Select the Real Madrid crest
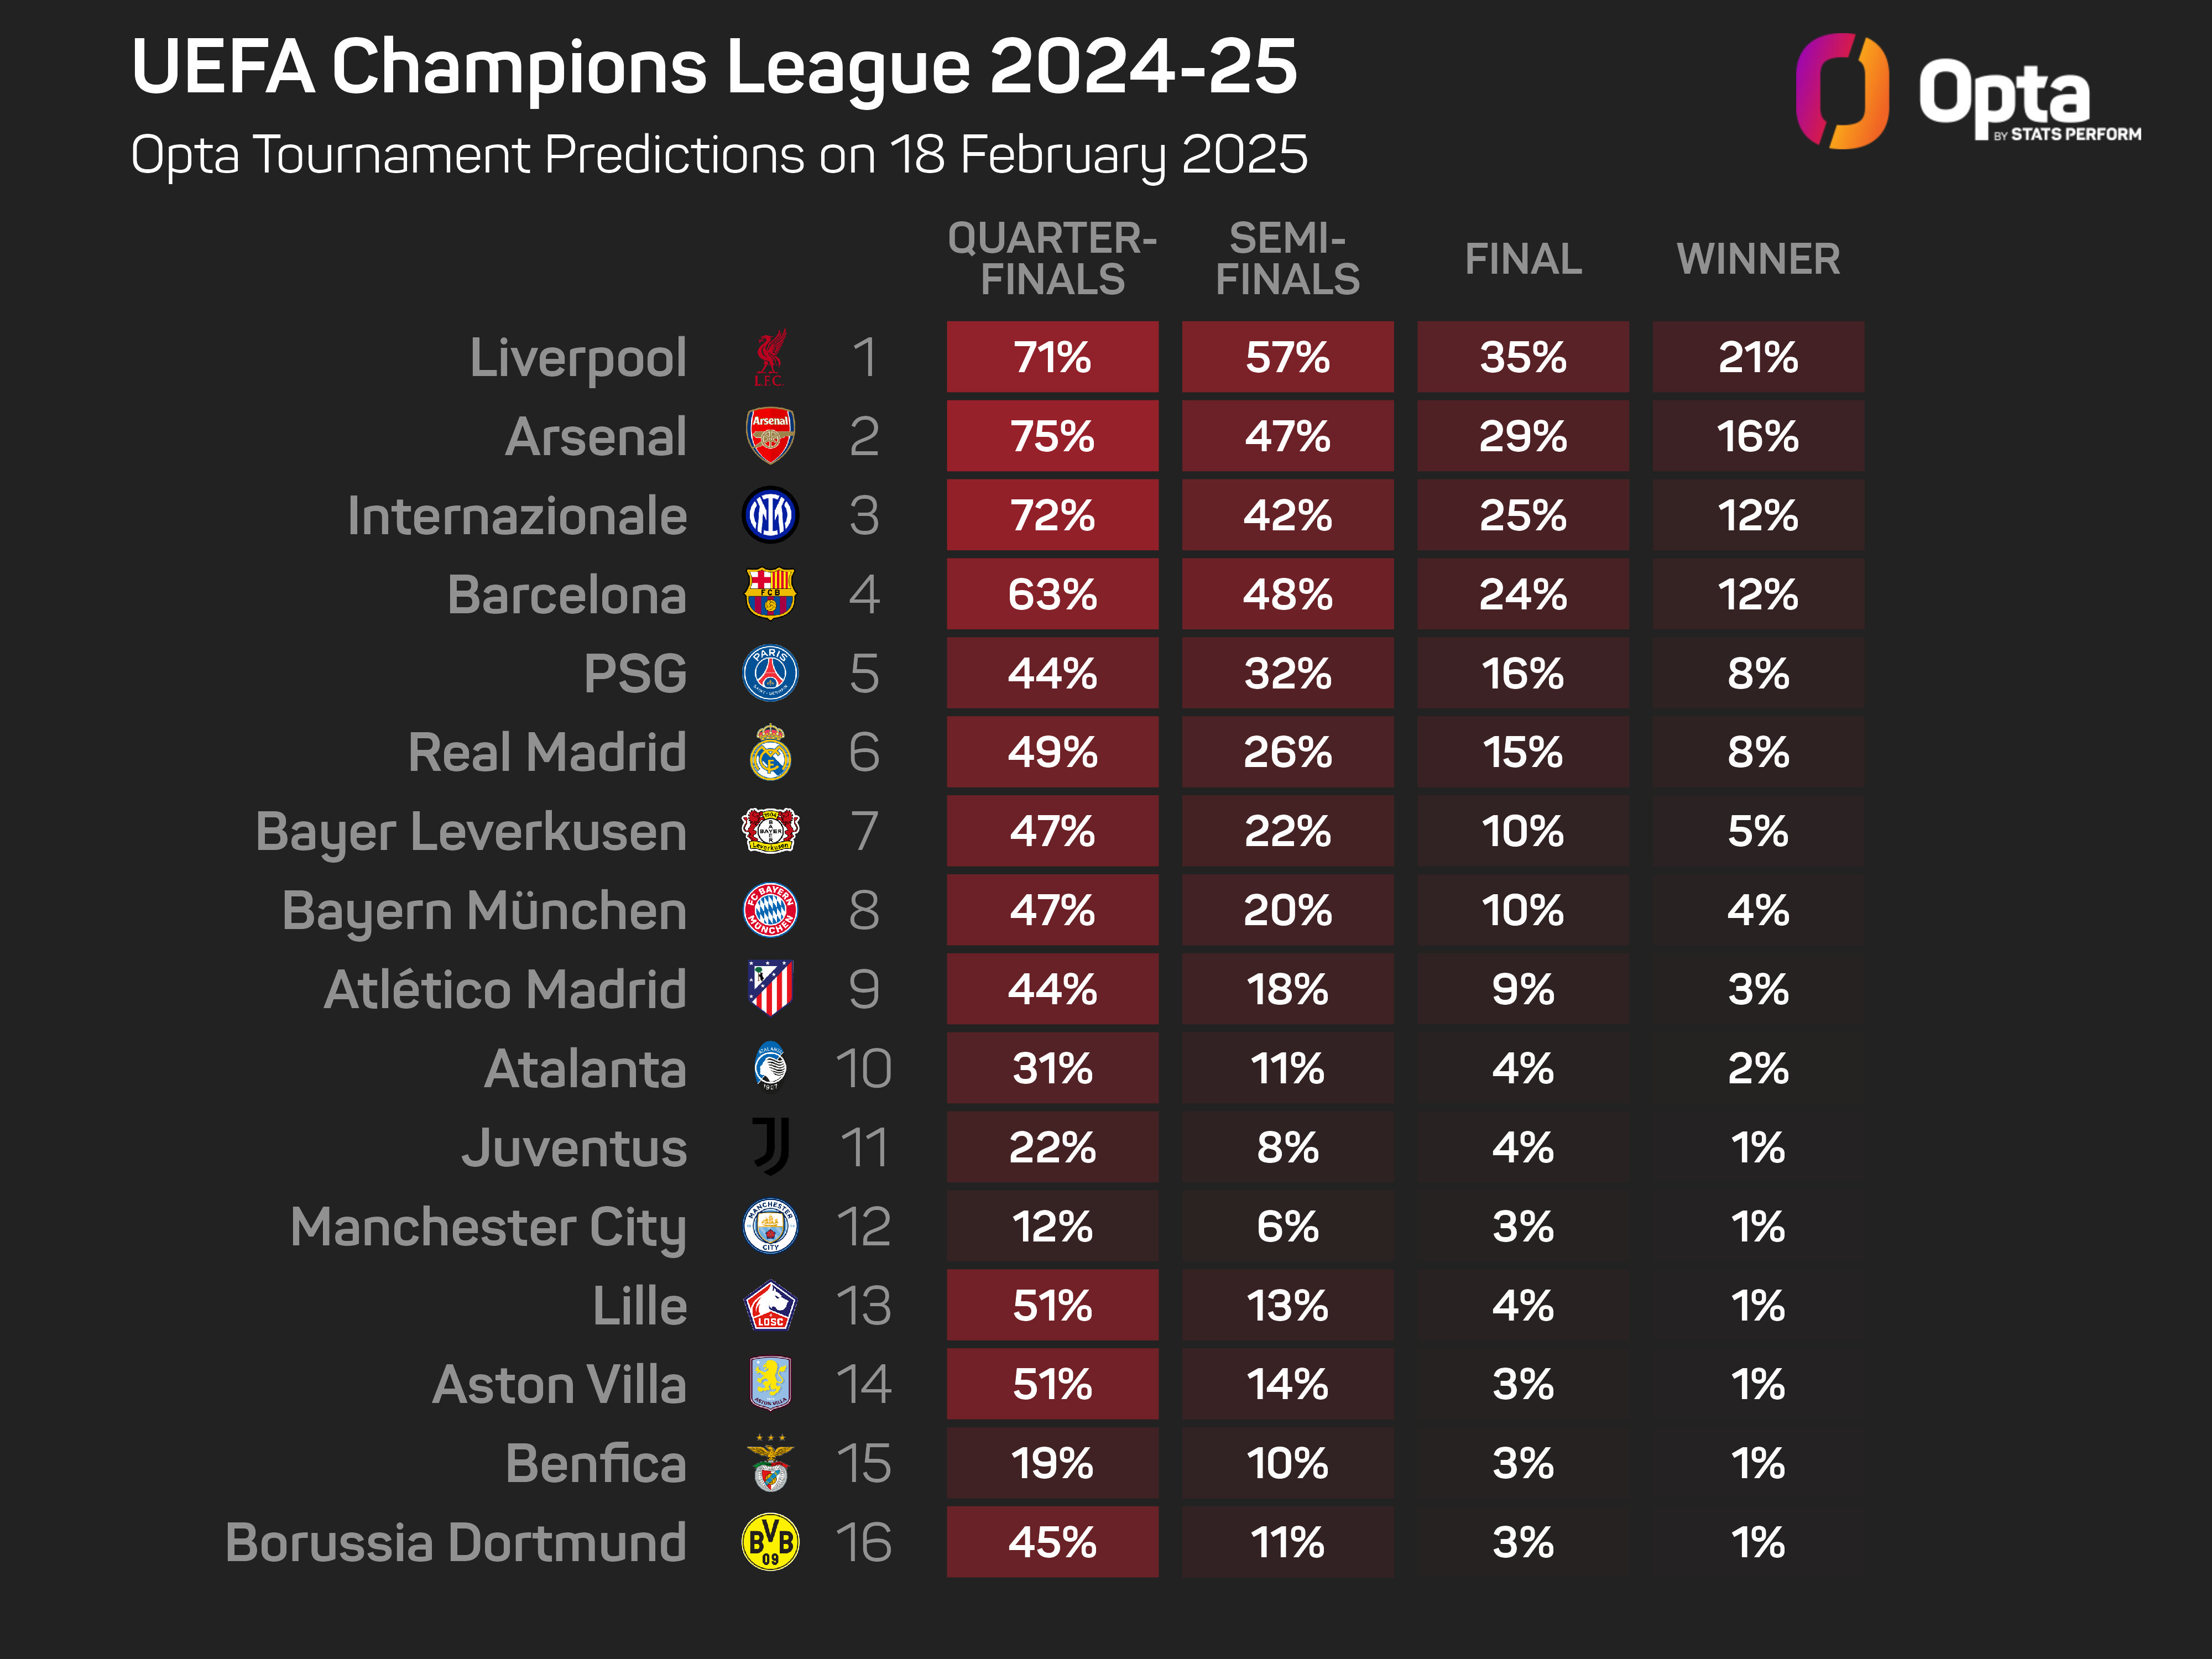2212x1659 pixels. click(770, 752)
